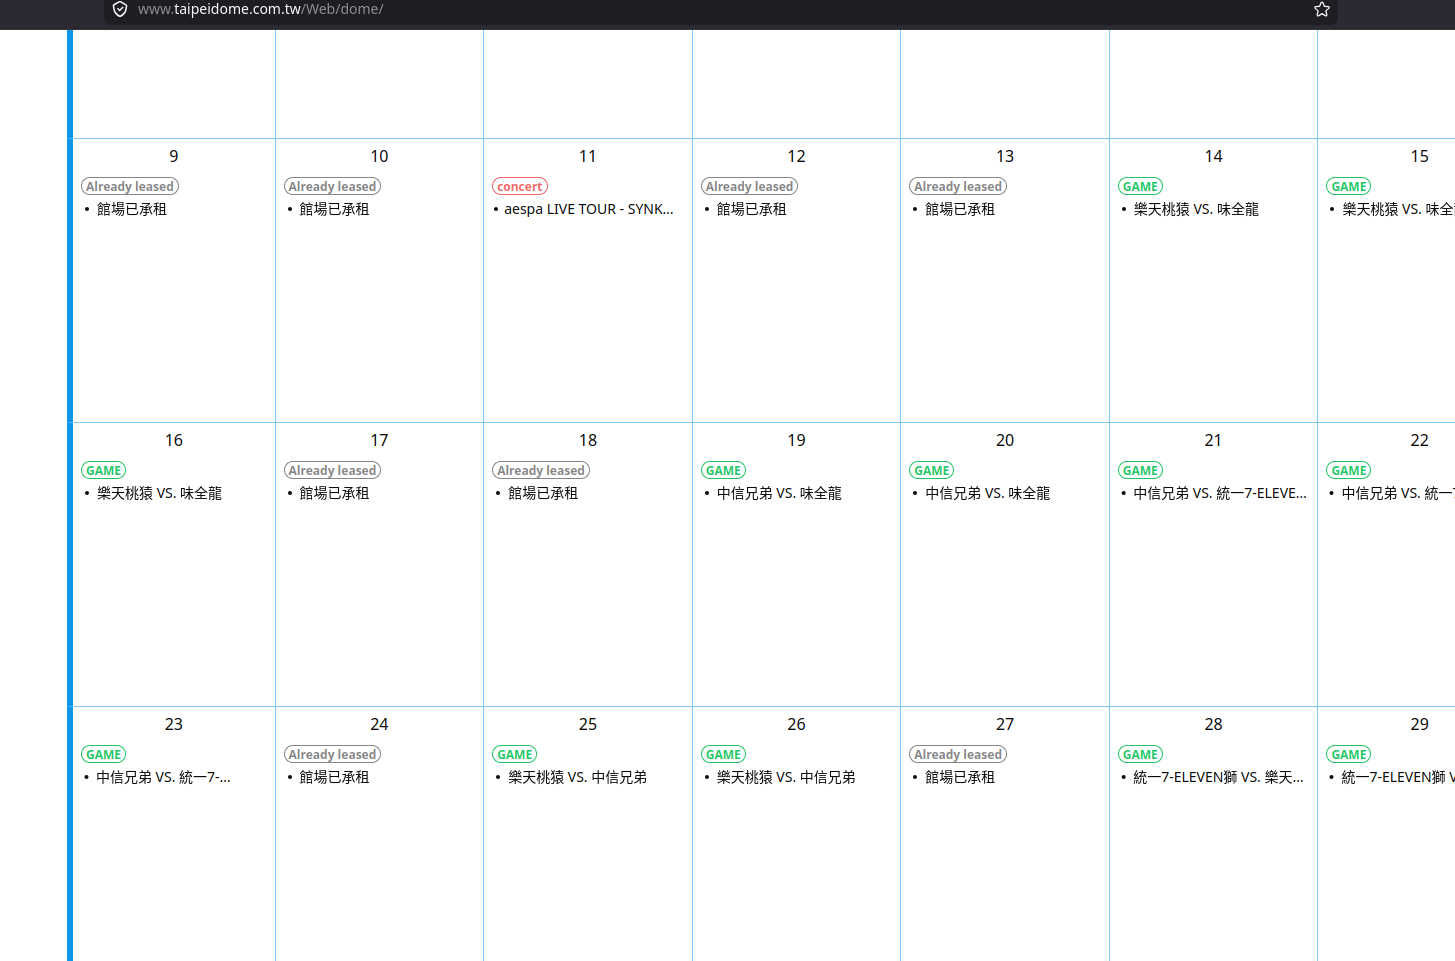The height and width of the screenshot is (961, 1455).
Task: Open 館場已承租 entry on day 13
Action: click(x=960, y=209)
